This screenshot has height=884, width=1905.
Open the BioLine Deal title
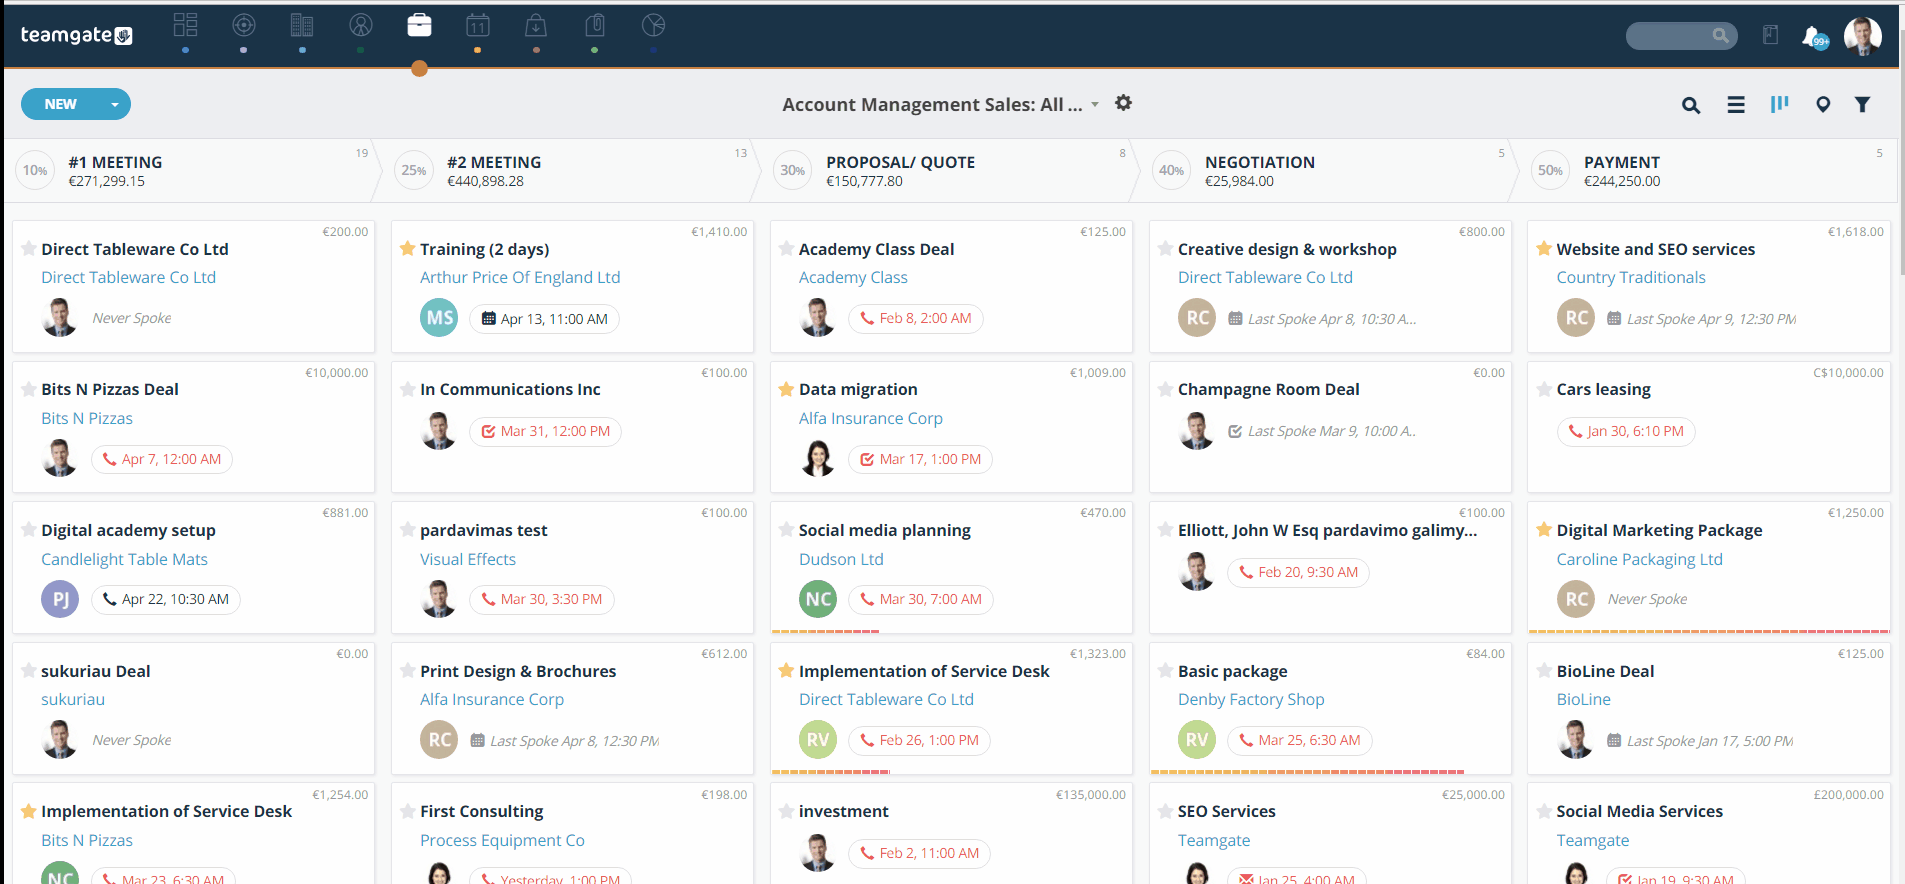coord(1606,671)
